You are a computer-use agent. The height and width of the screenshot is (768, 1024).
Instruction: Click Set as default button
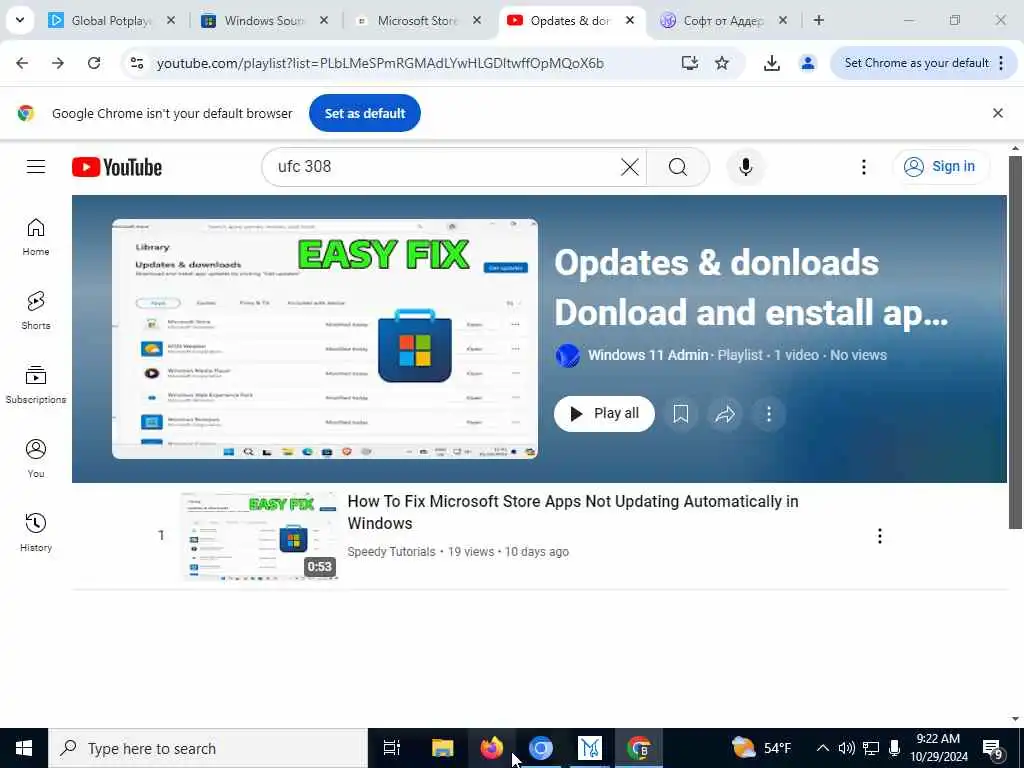(364, 114)
